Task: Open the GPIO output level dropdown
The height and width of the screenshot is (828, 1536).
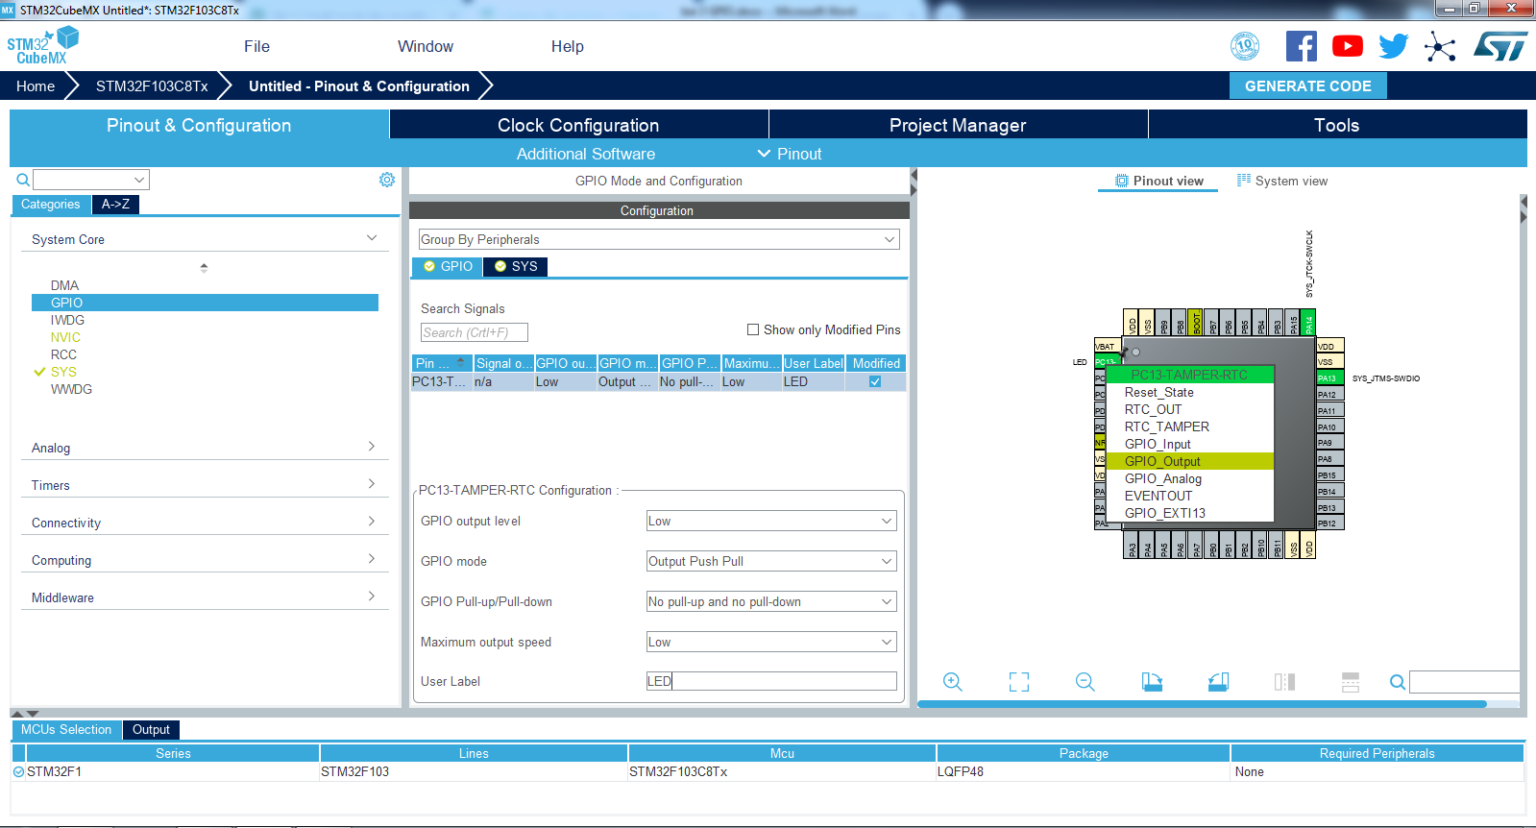Action: (771, 521)
